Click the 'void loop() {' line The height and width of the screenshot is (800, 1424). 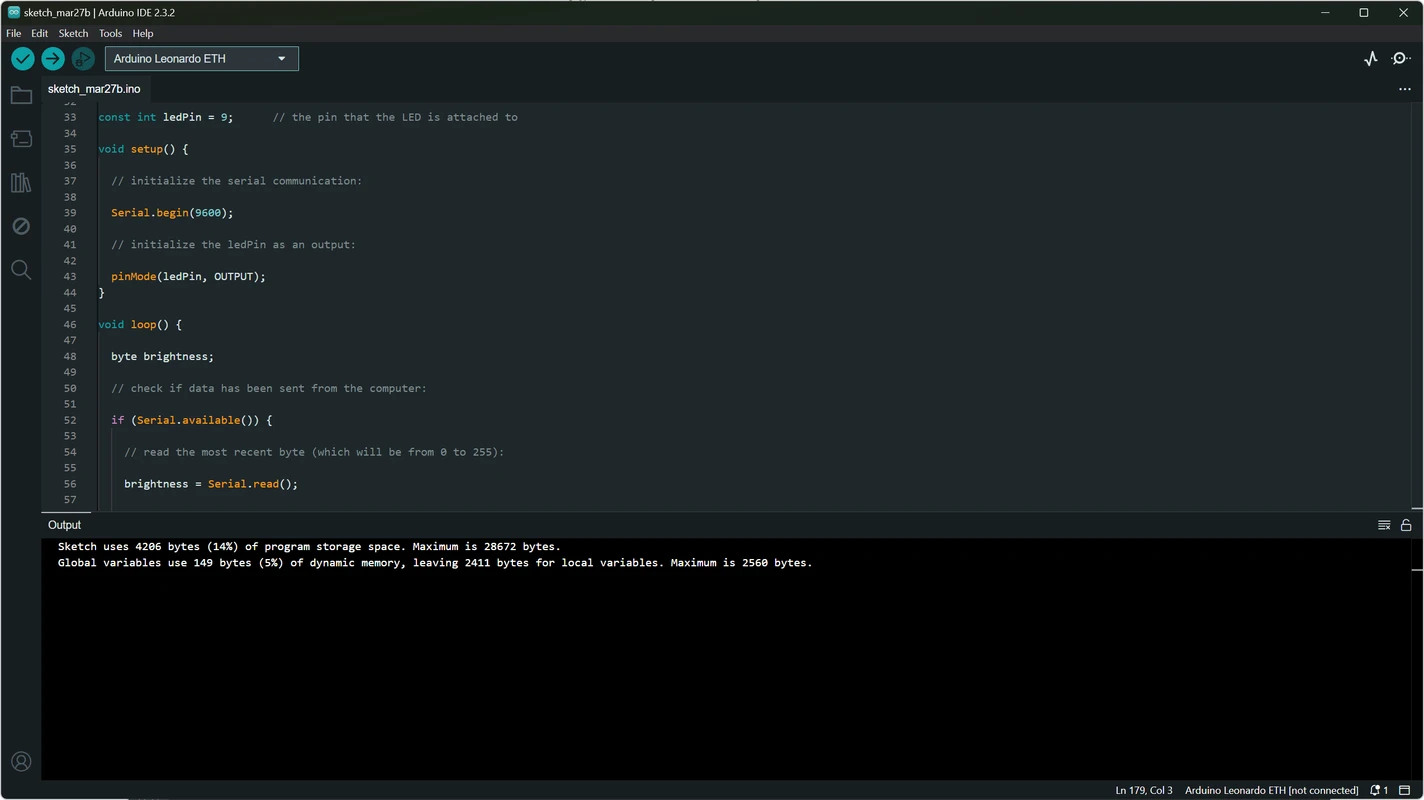coord(140,325)
